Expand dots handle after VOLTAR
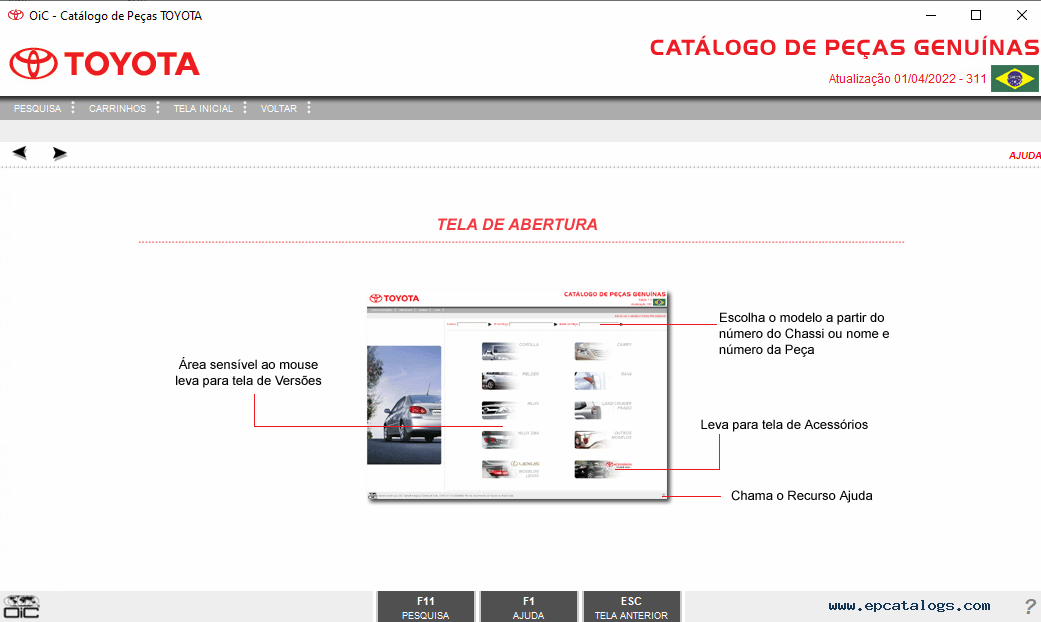The image size is (1041, 622). (309, 108)
